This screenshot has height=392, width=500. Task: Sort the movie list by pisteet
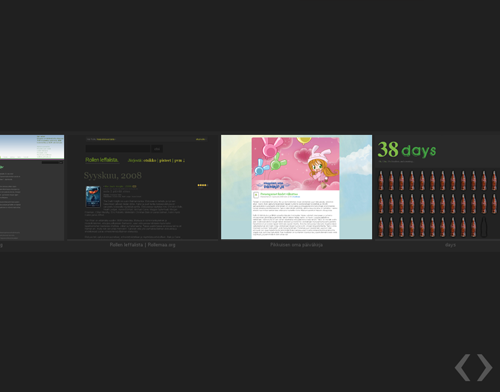[165, 160]
